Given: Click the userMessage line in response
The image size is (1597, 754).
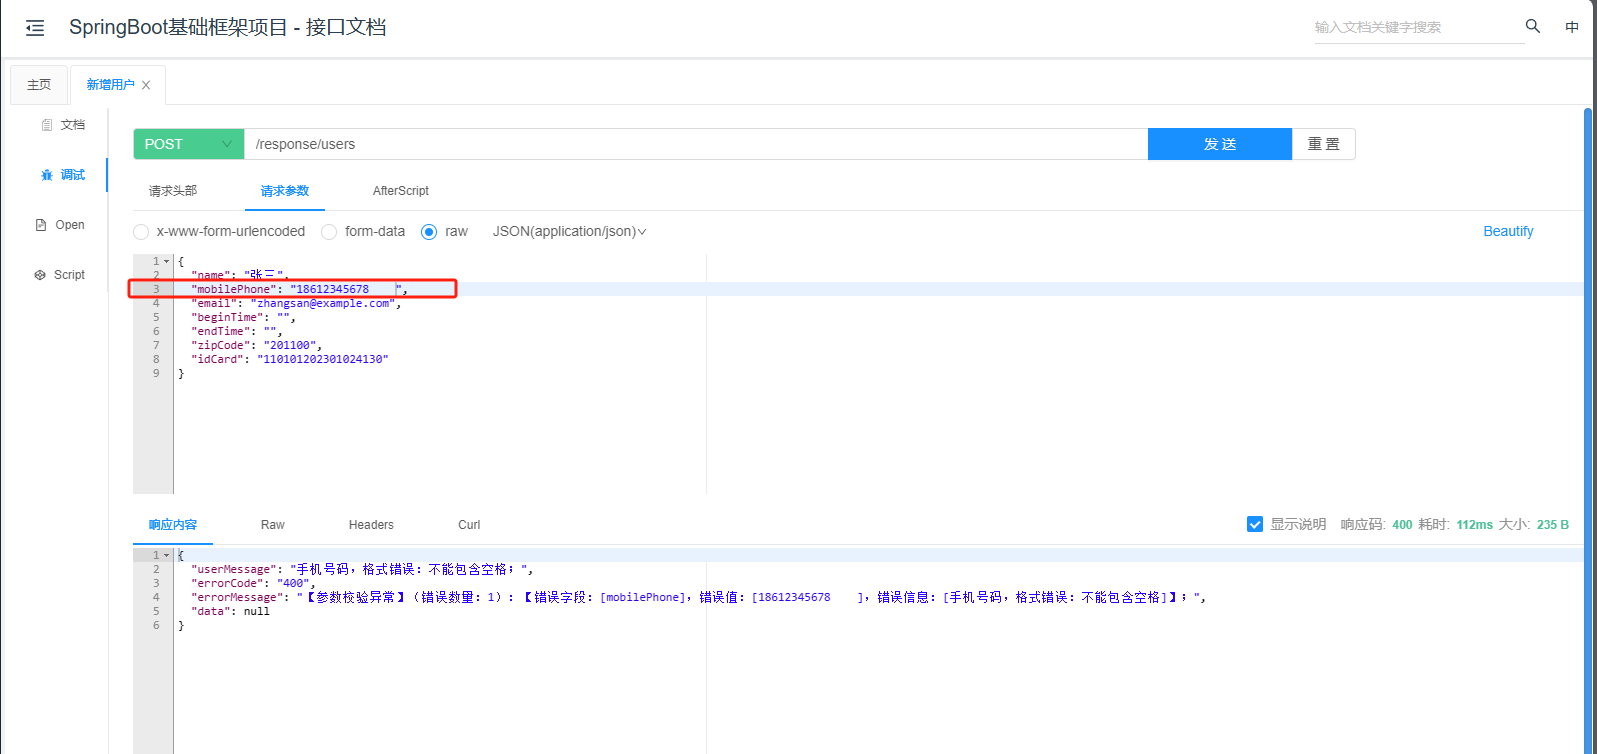Looking at the screenshot, I should tap(362, 569).
